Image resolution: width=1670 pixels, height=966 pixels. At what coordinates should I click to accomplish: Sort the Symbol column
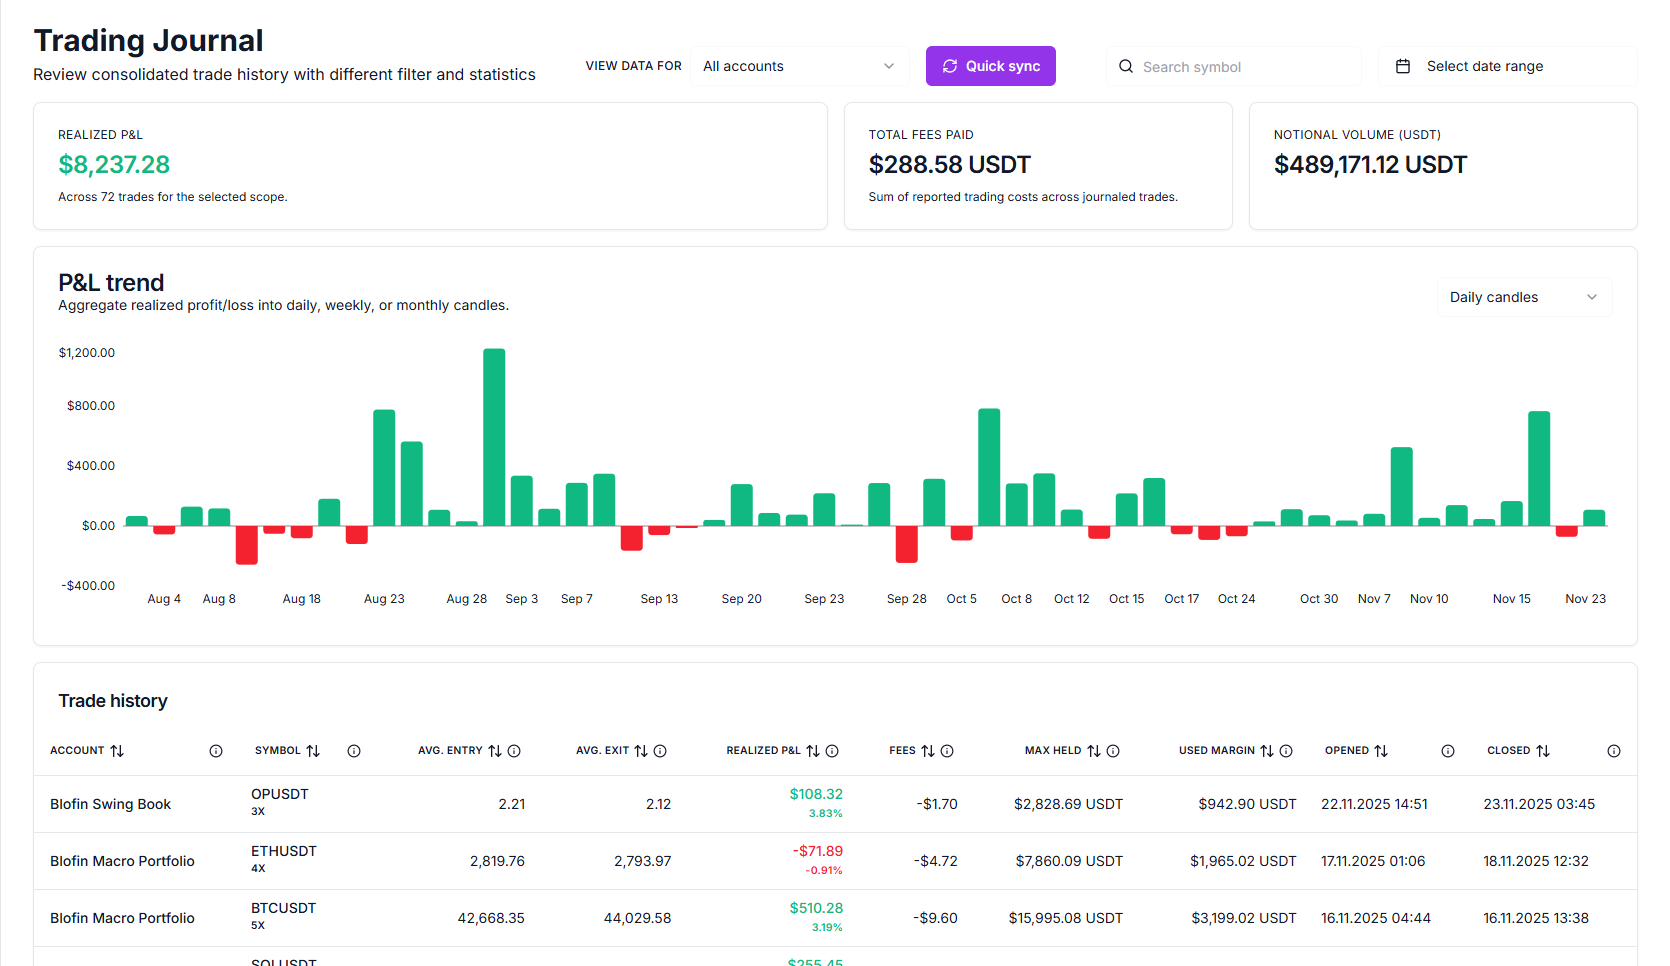coord(314,750)
